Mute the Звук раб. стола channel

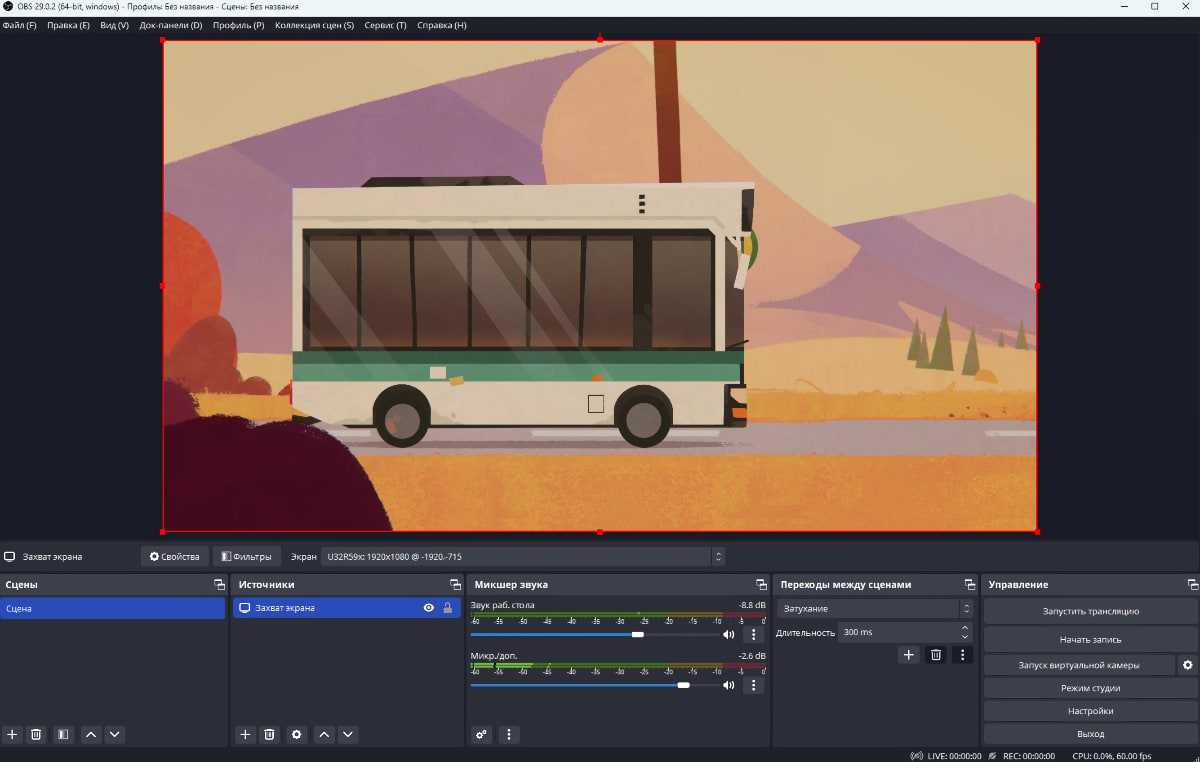729,634
